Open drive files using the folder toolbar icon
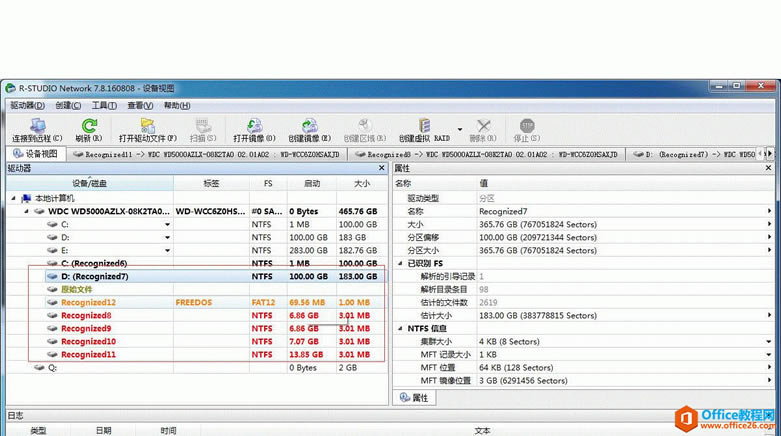 coord(147,126)
